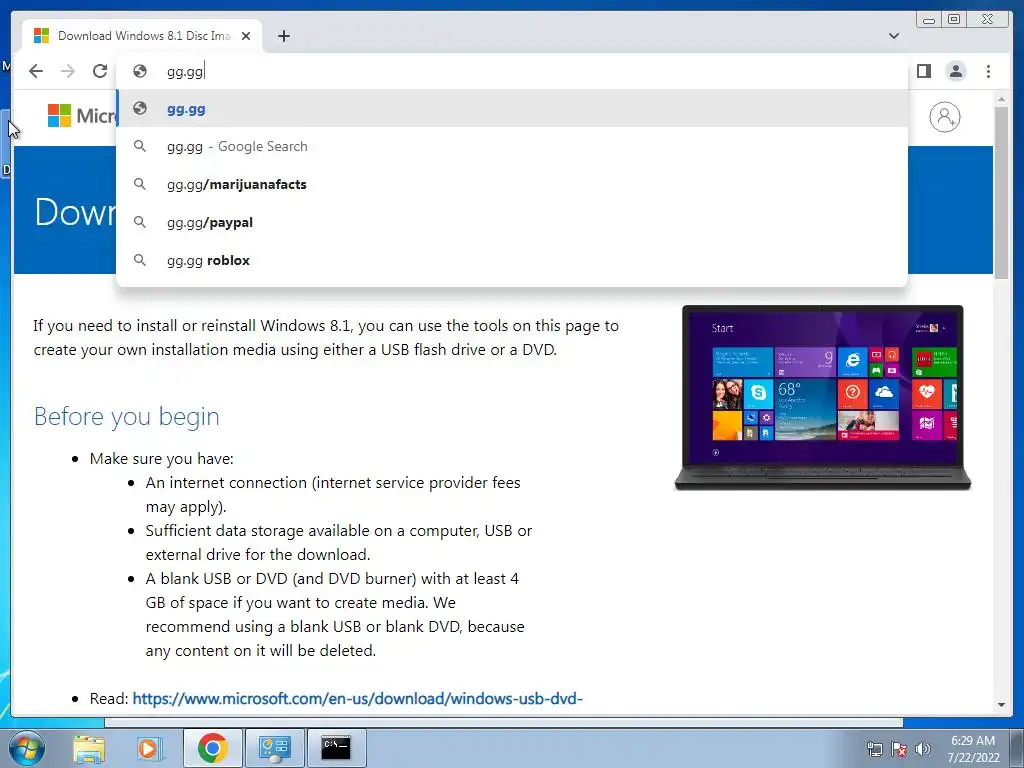1024x768 pixels.
Task: Close the Download Windows 8.1 Disc Image tab
Action: coord(246,36)
